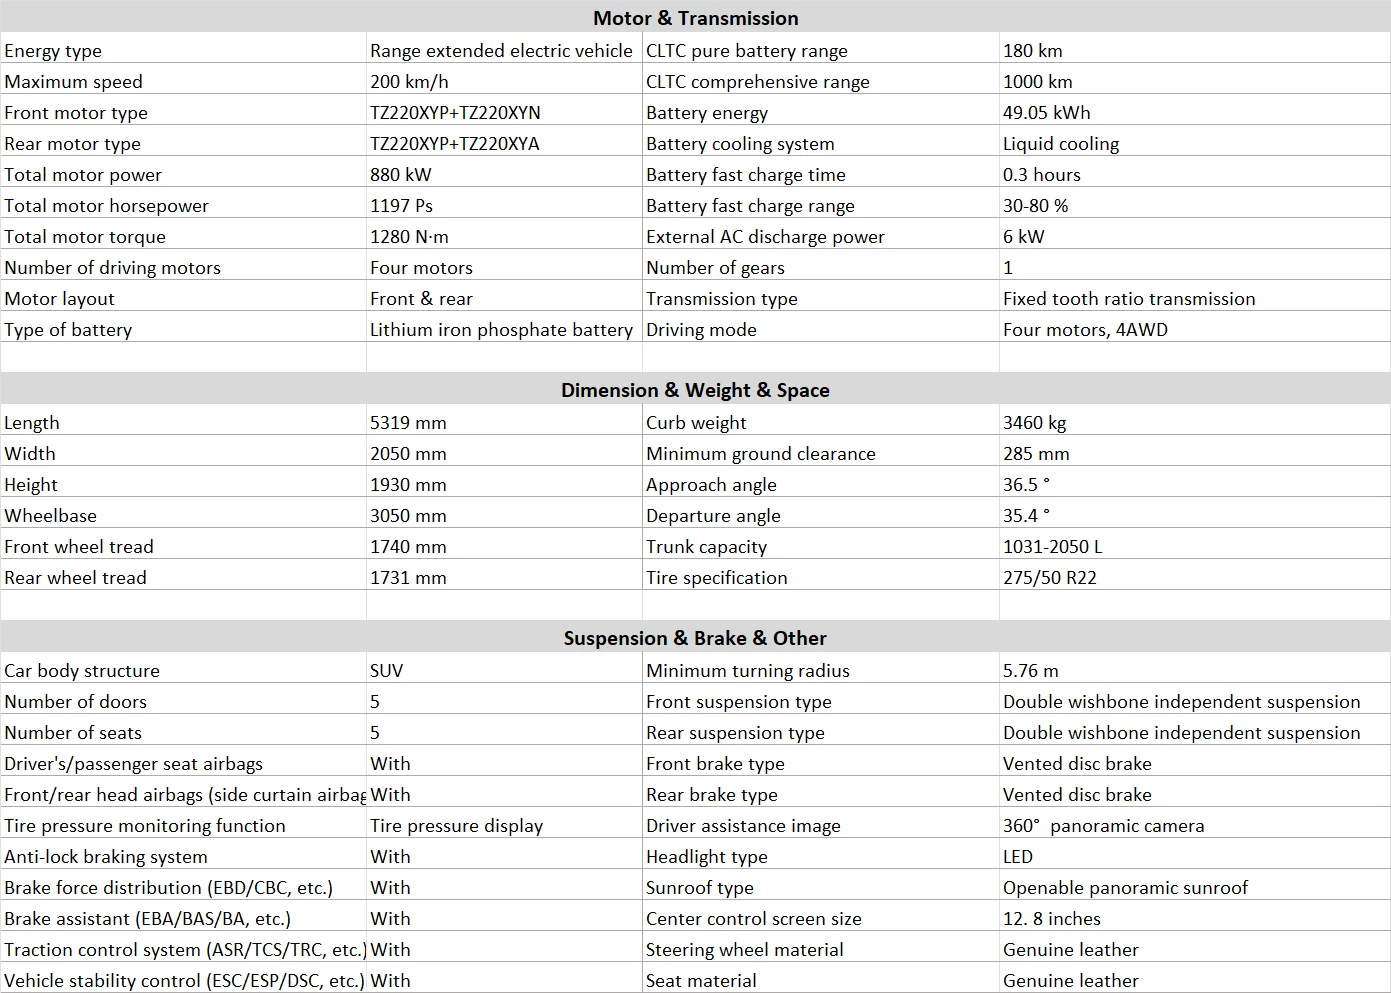
Task: Select the 880 kW total motor power value
Action: 504,175
